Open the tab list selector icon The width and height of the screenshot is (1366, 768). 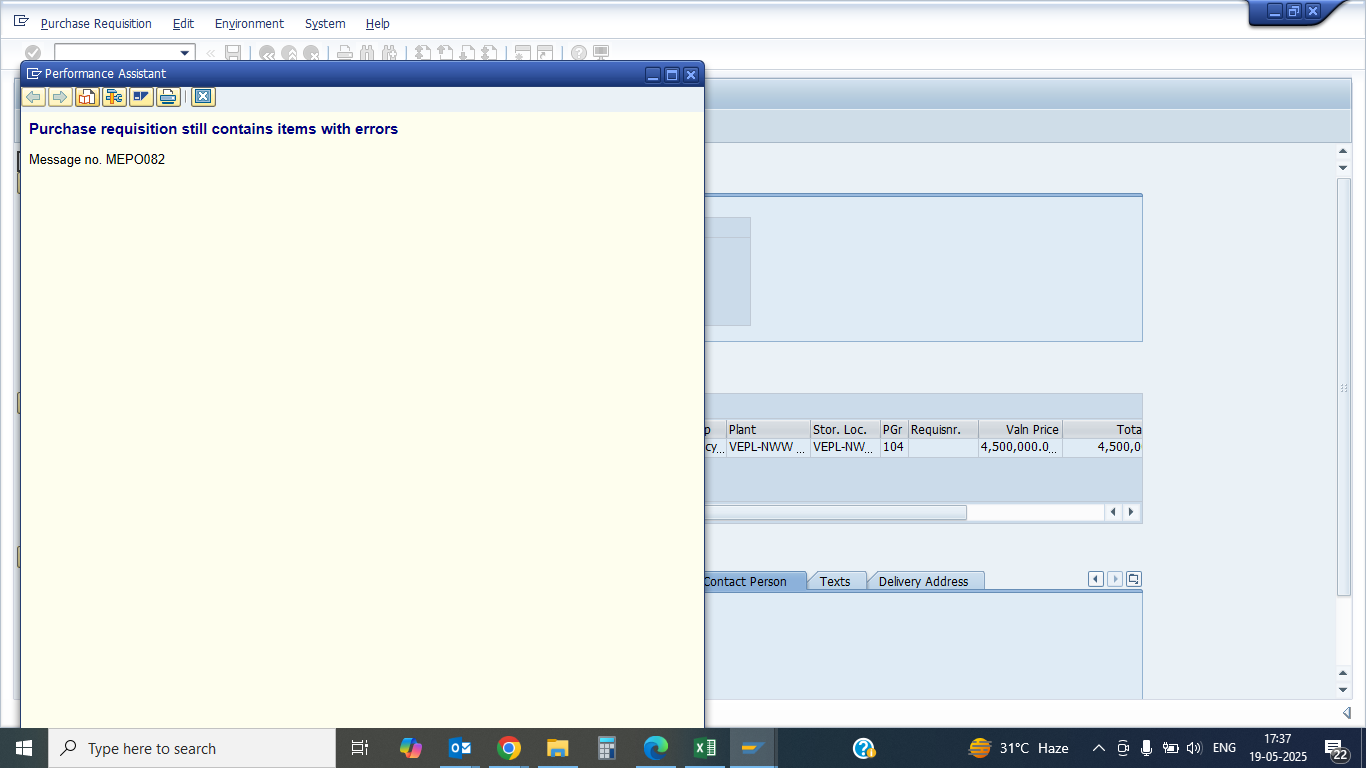[x=1133, y=580]
